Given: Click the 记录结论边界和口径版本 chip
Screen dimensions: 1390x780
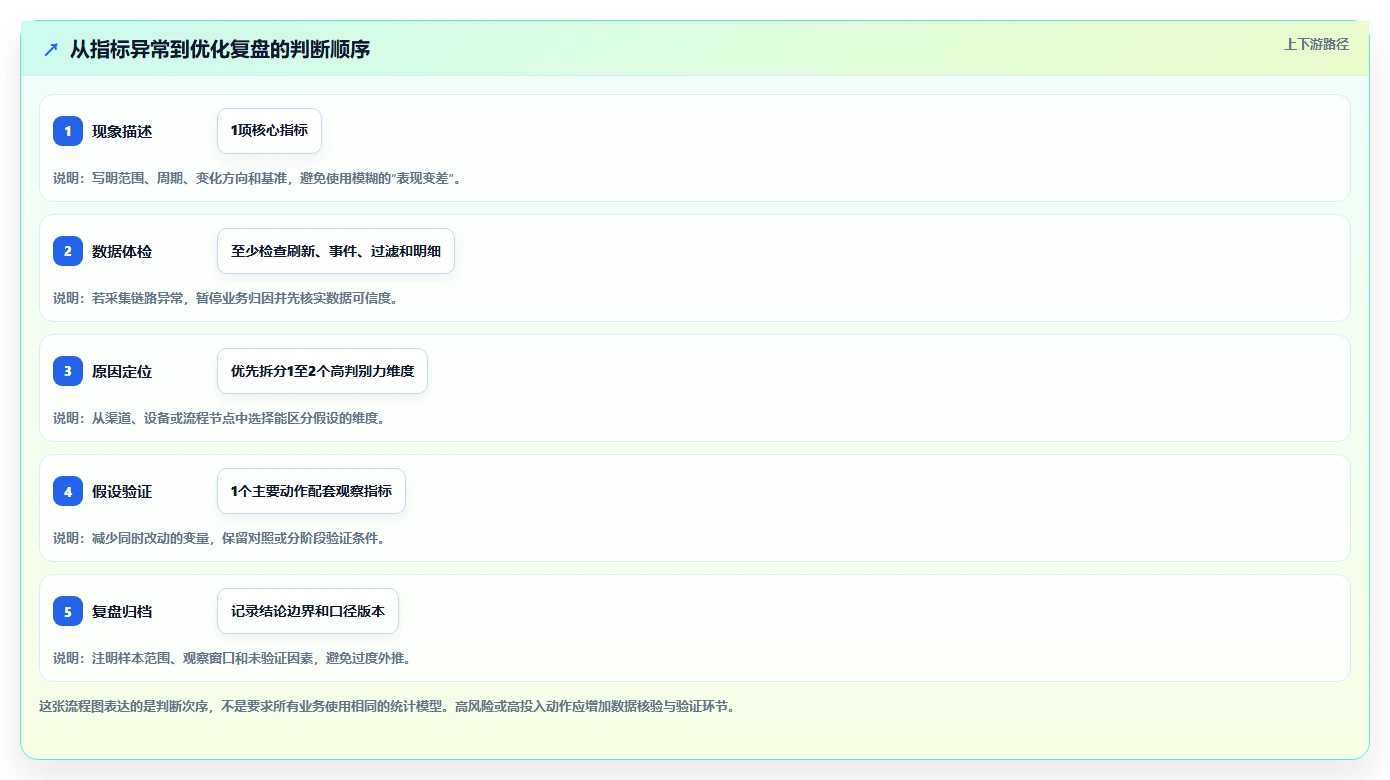Looking at the screenshot, I should [308, 611].
